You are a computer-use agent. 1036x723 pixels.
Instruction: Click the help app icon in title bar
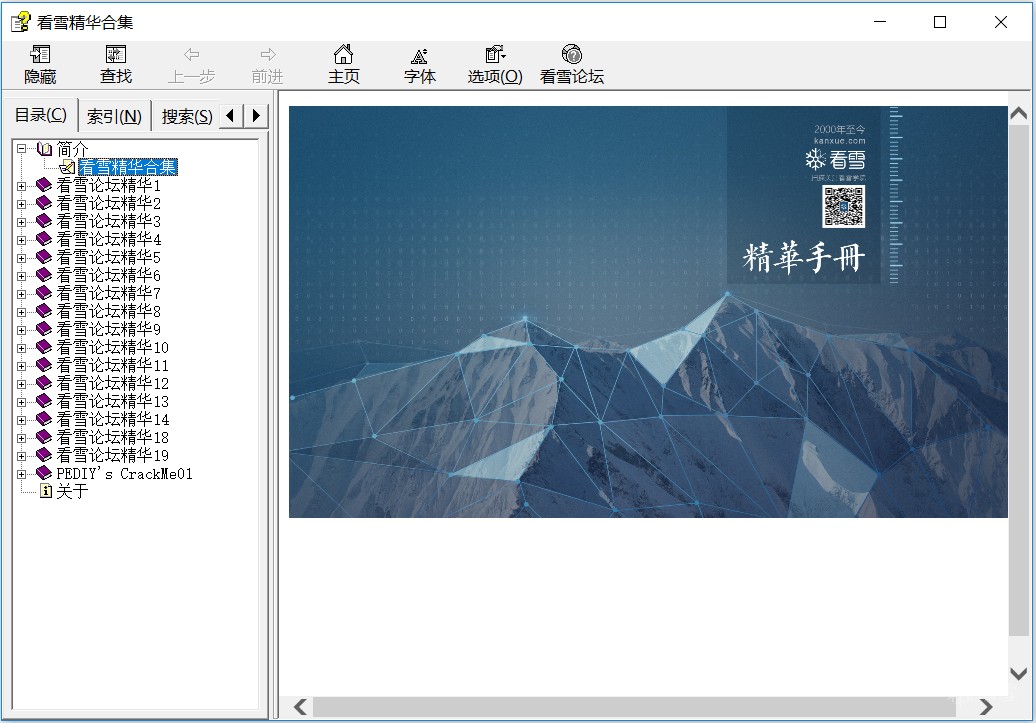click(20, 22)
